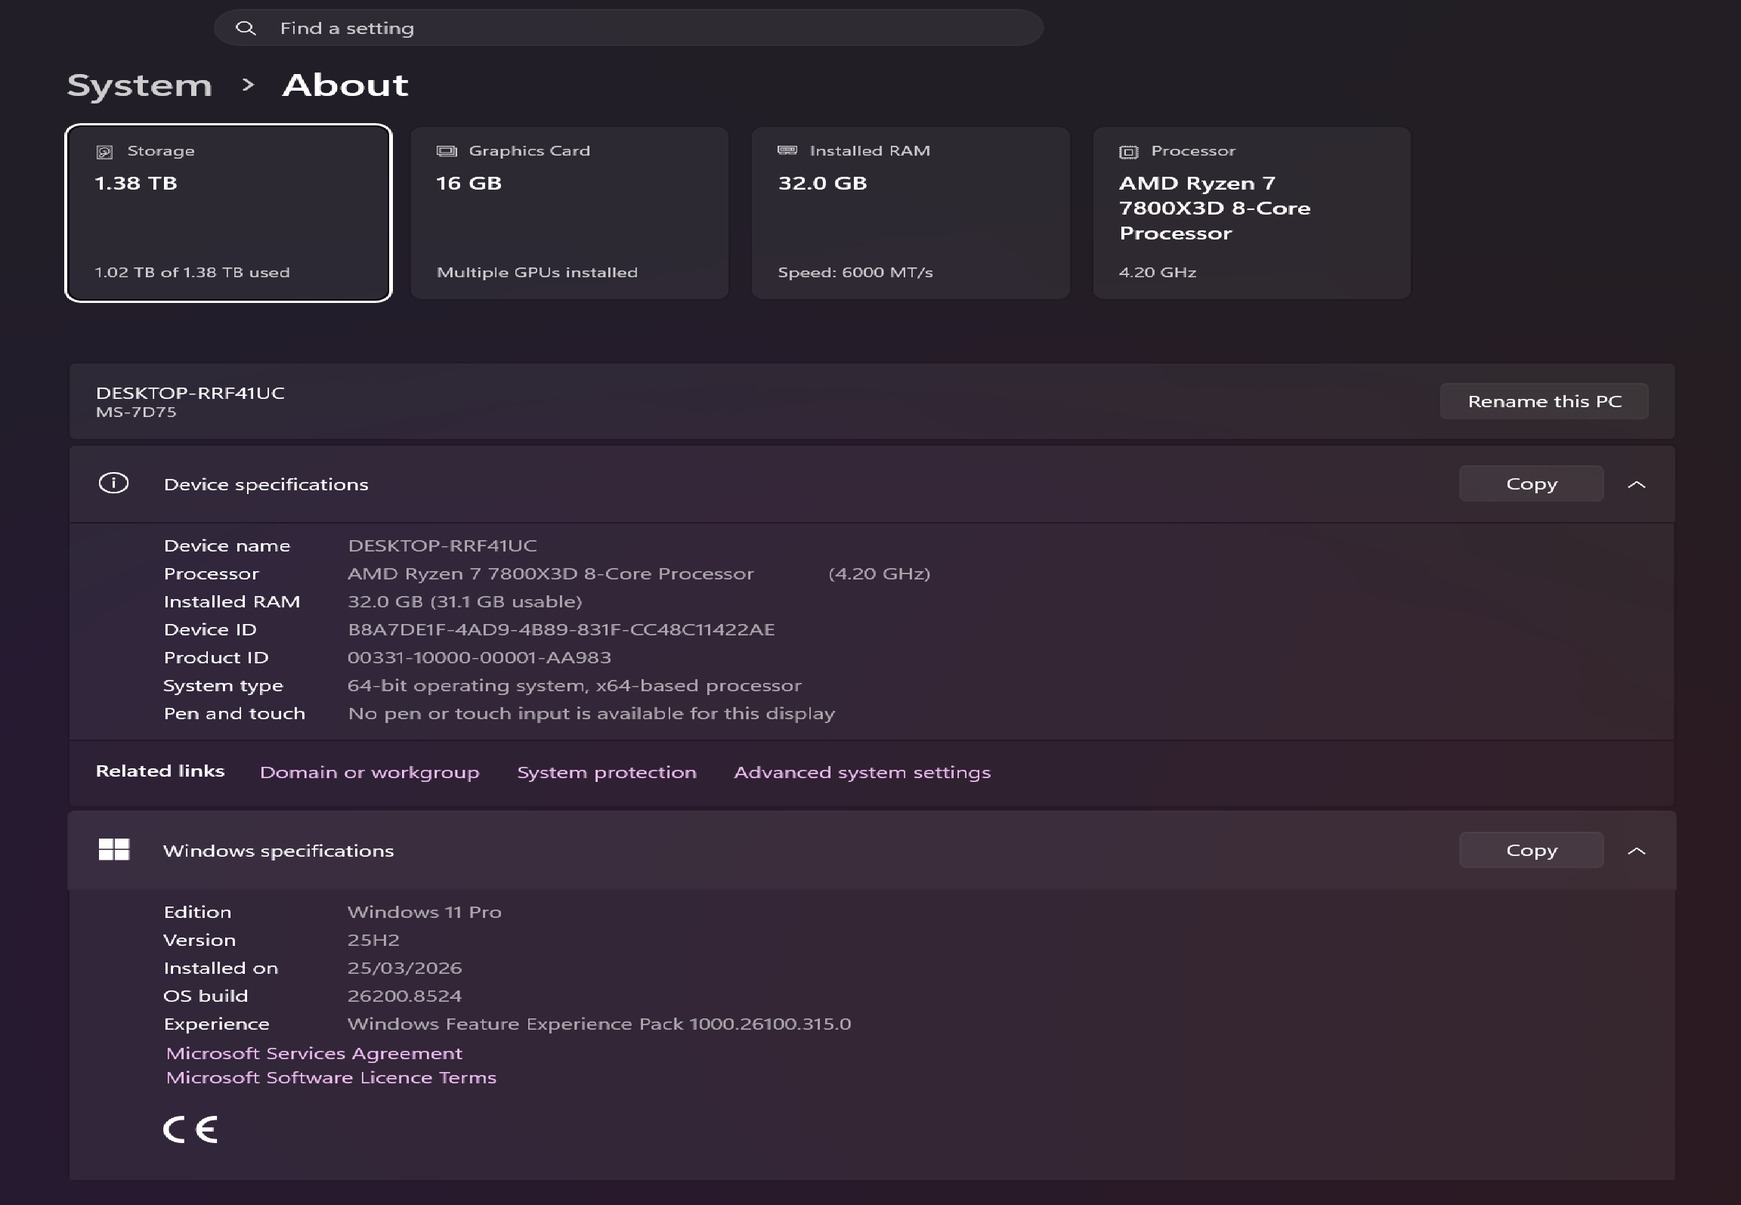Click the search magnifier icon

245,28
